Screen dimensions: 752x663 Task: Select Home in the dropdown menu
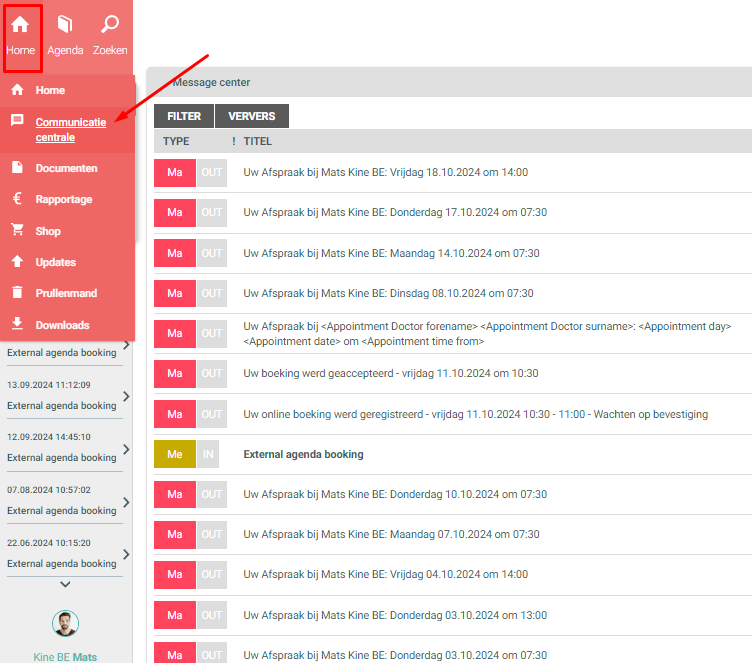(50, 90)
